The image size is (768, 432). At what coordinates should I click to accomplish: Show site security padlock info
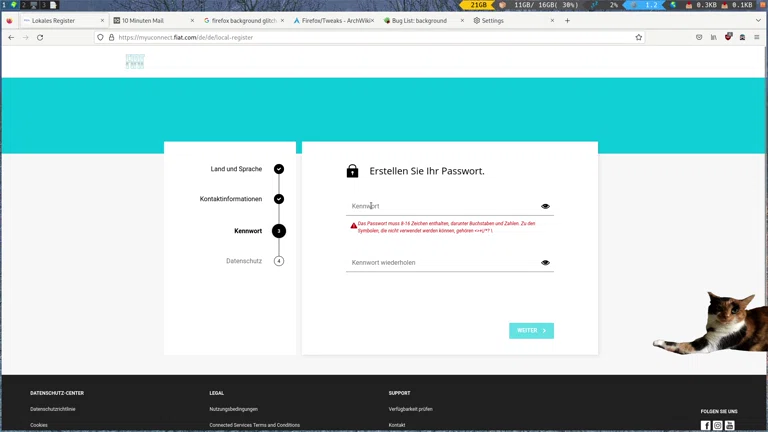tap(112, 37)
